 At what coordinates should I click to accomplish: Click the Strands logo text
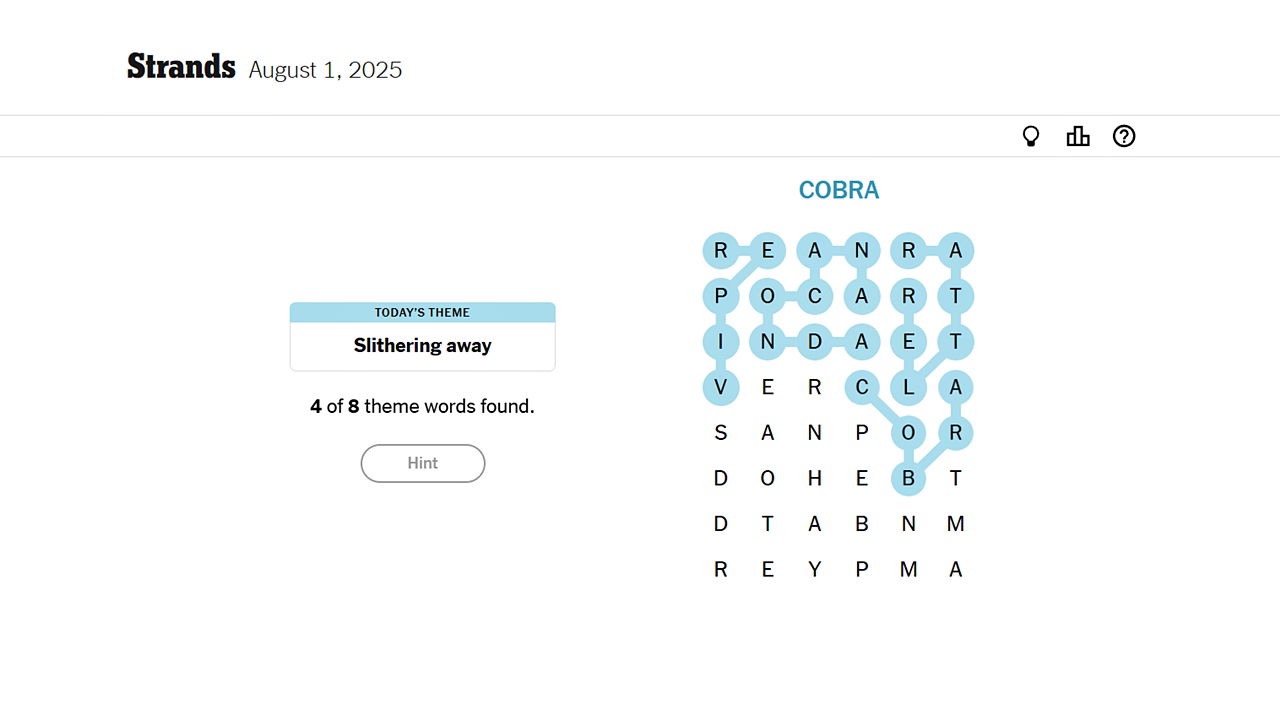pyautogui.click(x=181, y=66)
